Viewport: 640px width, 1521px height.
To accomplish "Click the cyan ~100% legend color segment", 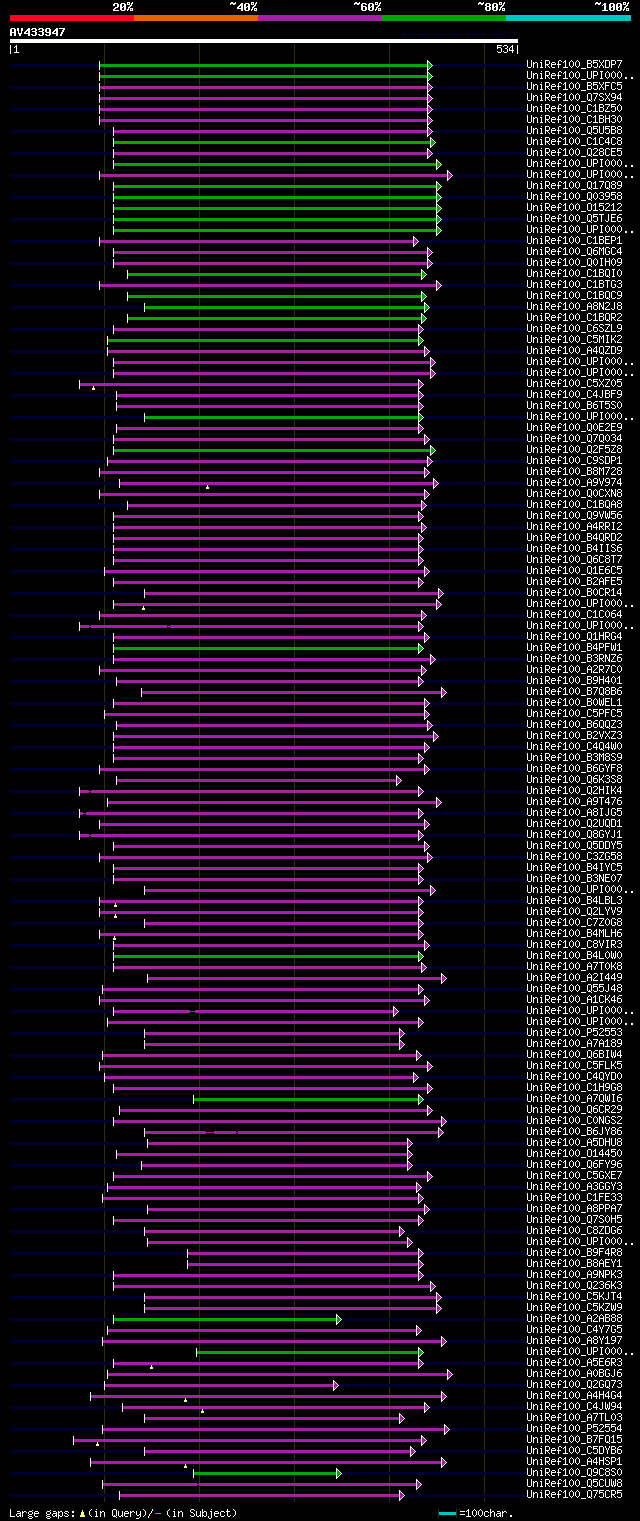I will pyautogui.click(x=568, y=18).
